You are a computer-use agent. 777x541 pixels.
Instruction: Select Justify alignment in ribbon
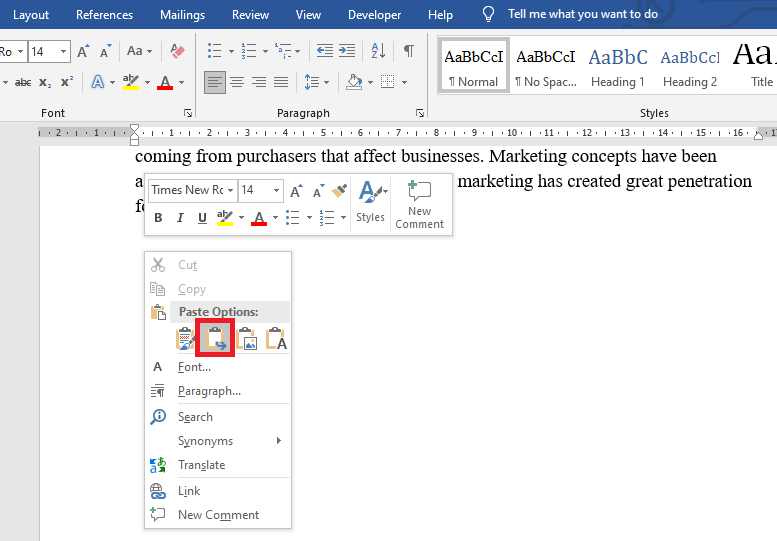tap(280, 82)
